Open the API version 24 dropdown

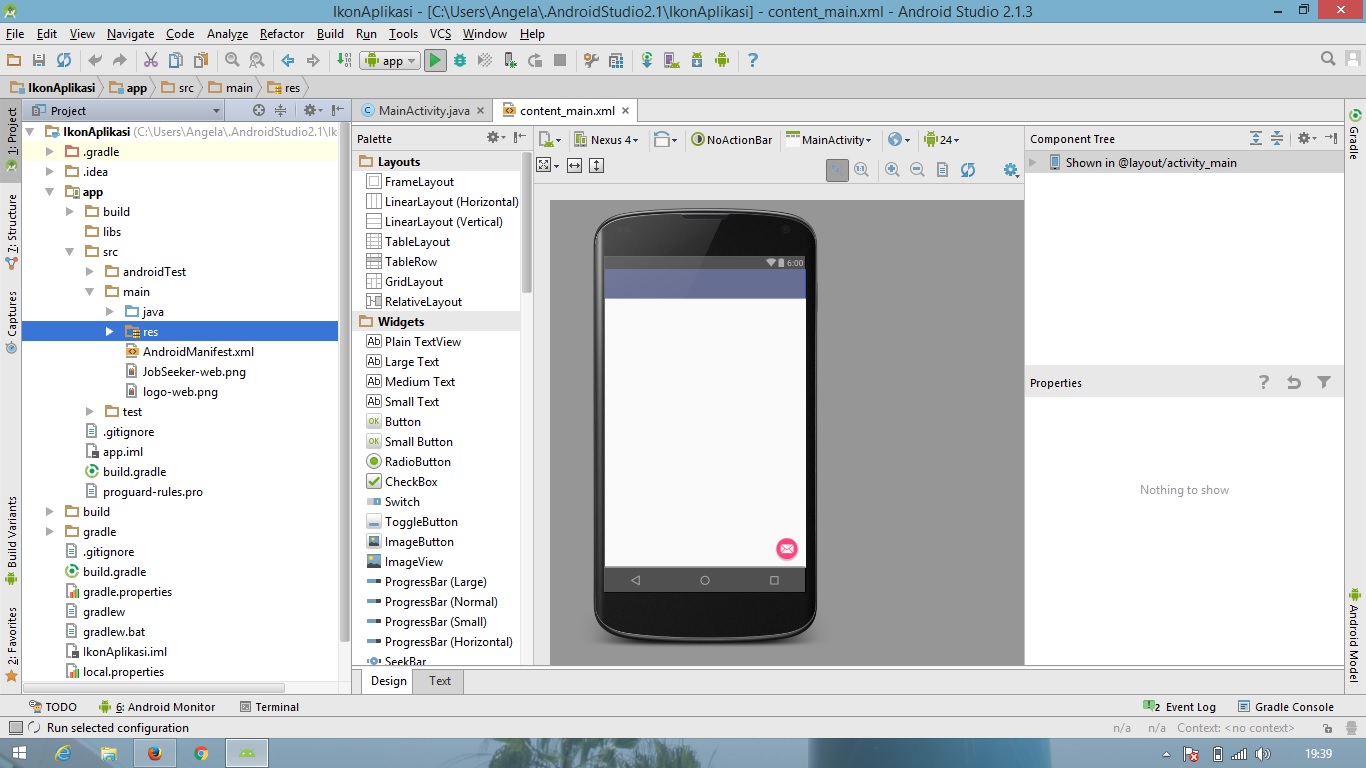(x=941, y=141)
